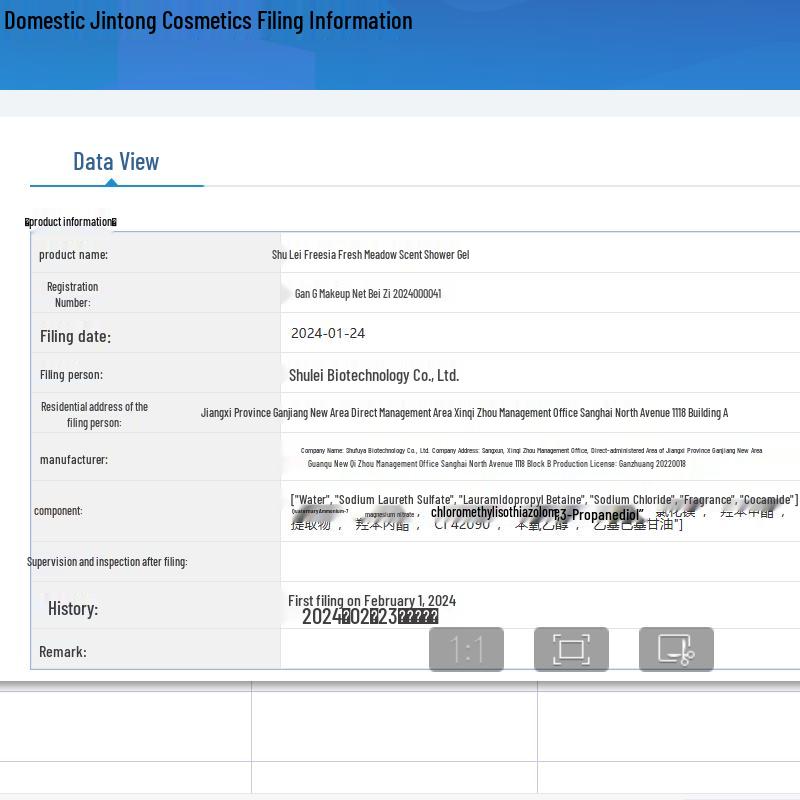Select the filing date 2024-01-24
This screenshot has height=800, width=800.
(x=328, y=334)
